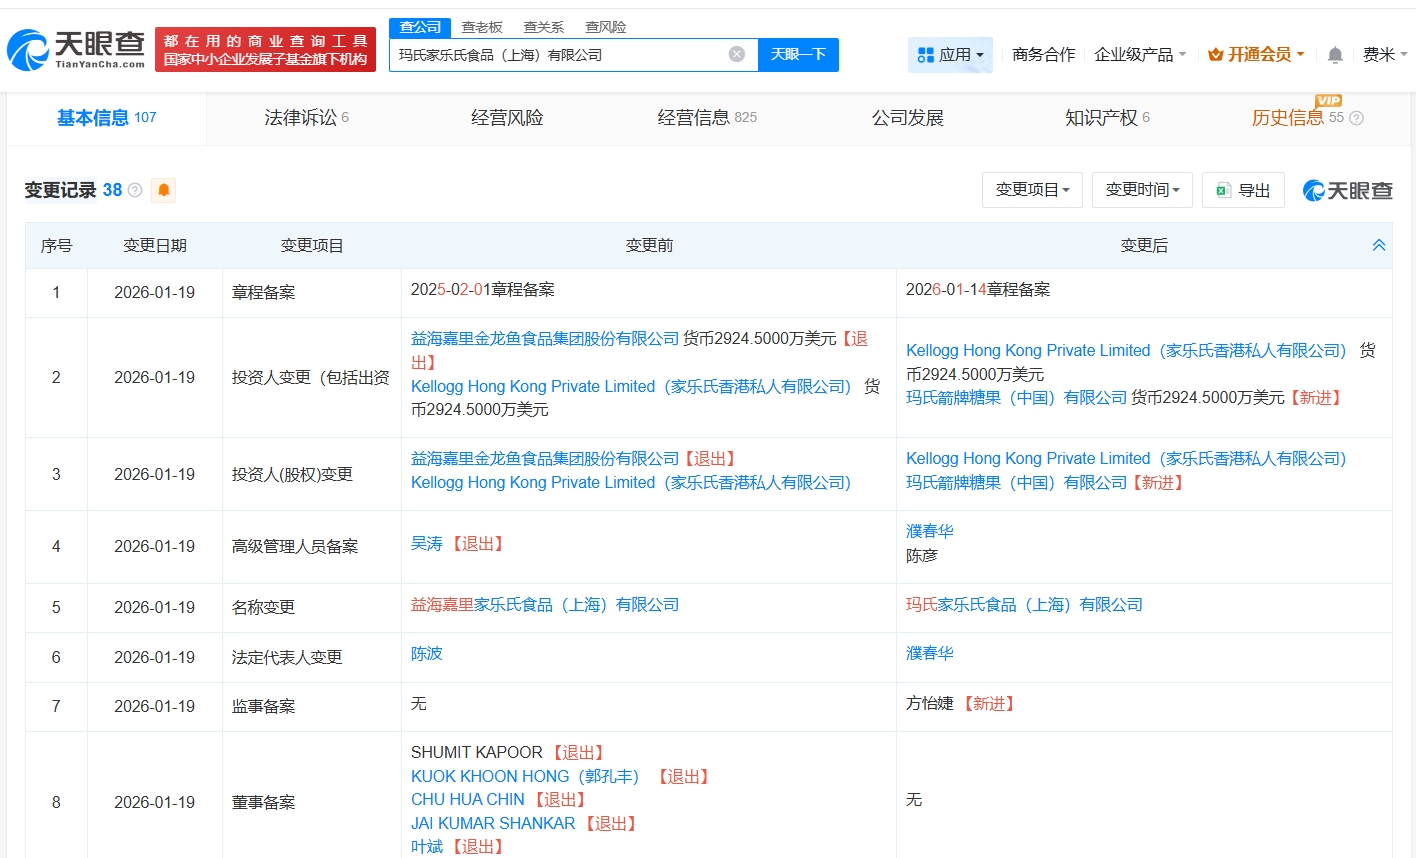Click 濮春华 link in legal representative row
Screen dimensions: 1416x858
click(x=930, y=654)
